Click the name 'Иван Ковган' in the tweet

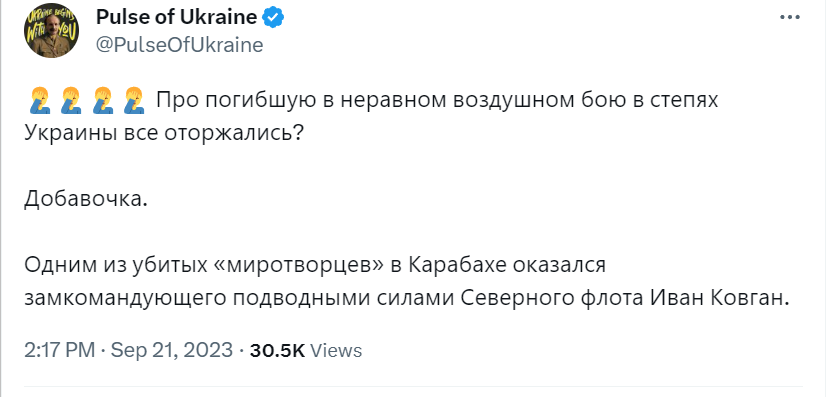718,298
